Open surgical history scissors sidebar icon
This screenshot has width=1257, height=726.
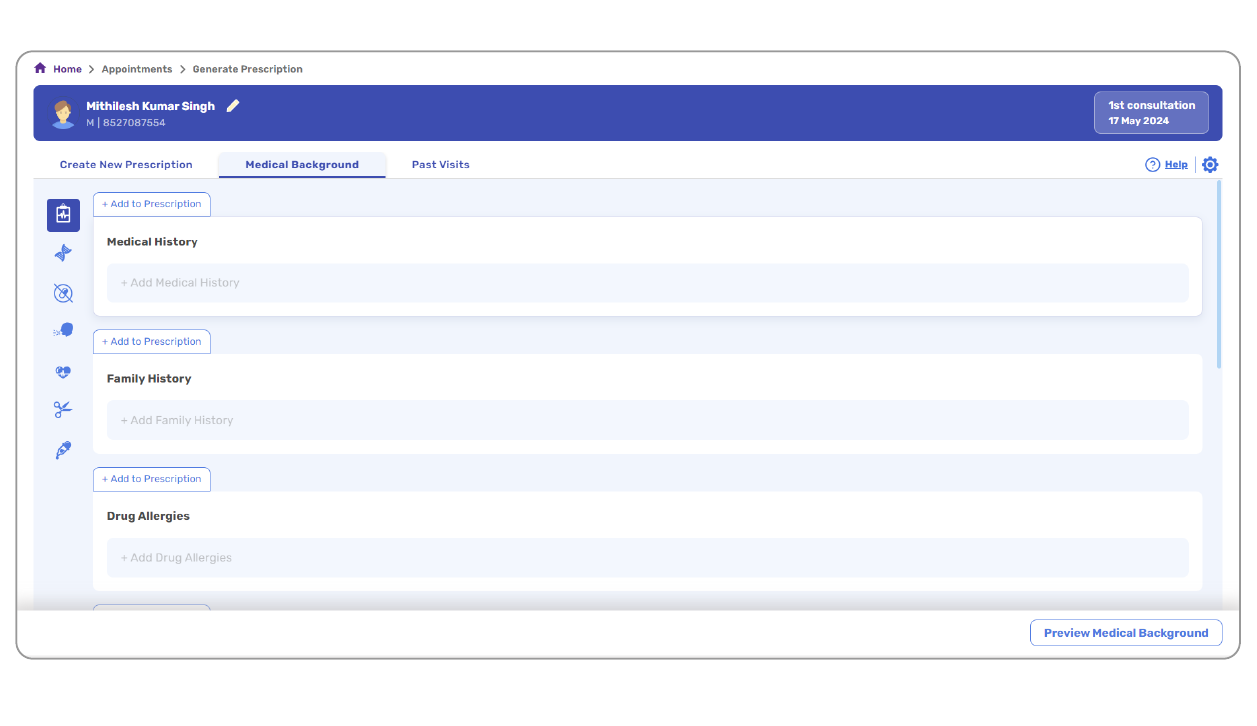[63, 409]
